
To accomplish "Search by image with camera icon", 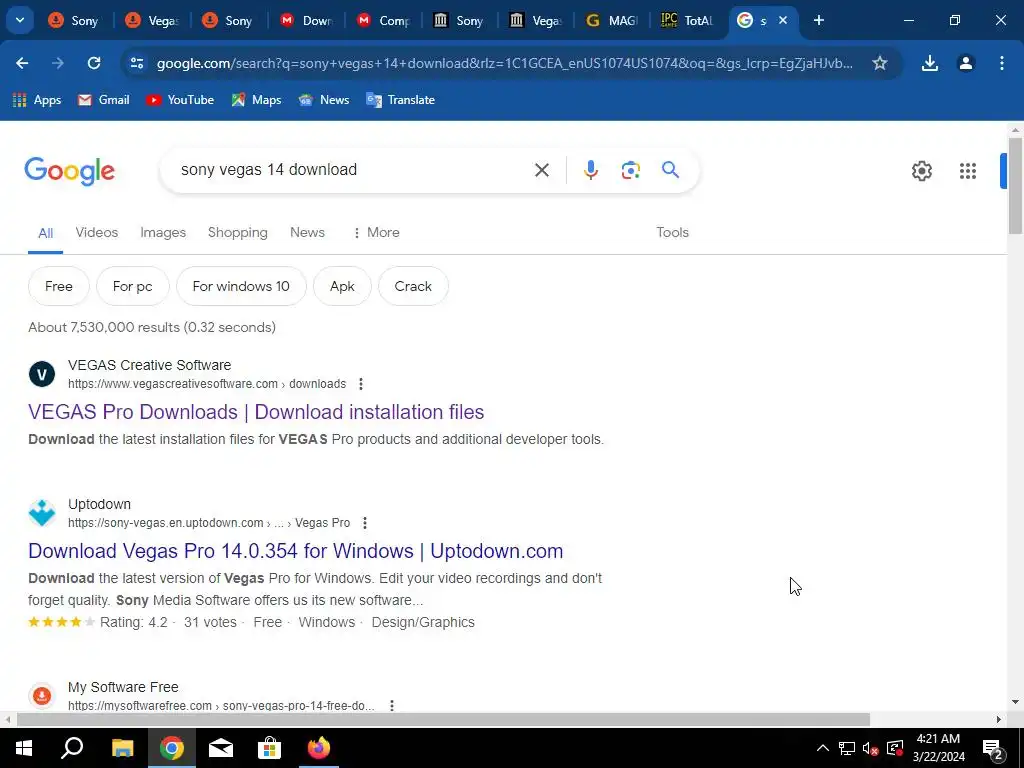I will pos(630,170).
